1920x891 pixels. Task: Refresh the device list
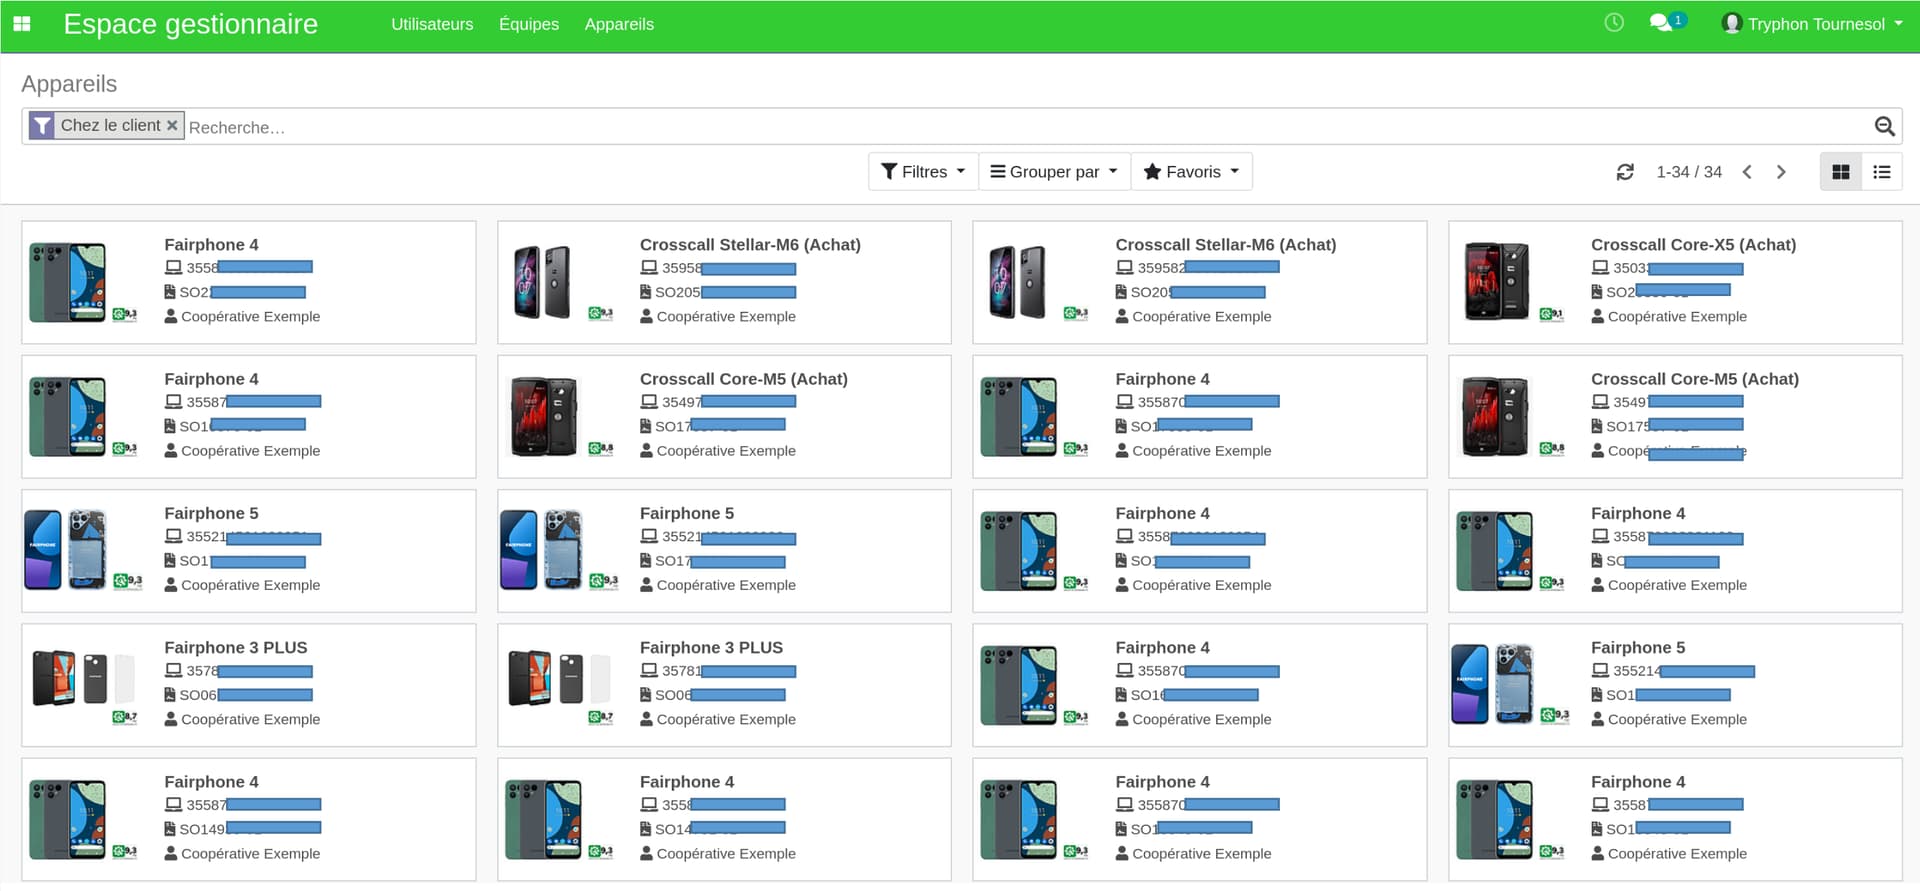[x=1625, y=172]
